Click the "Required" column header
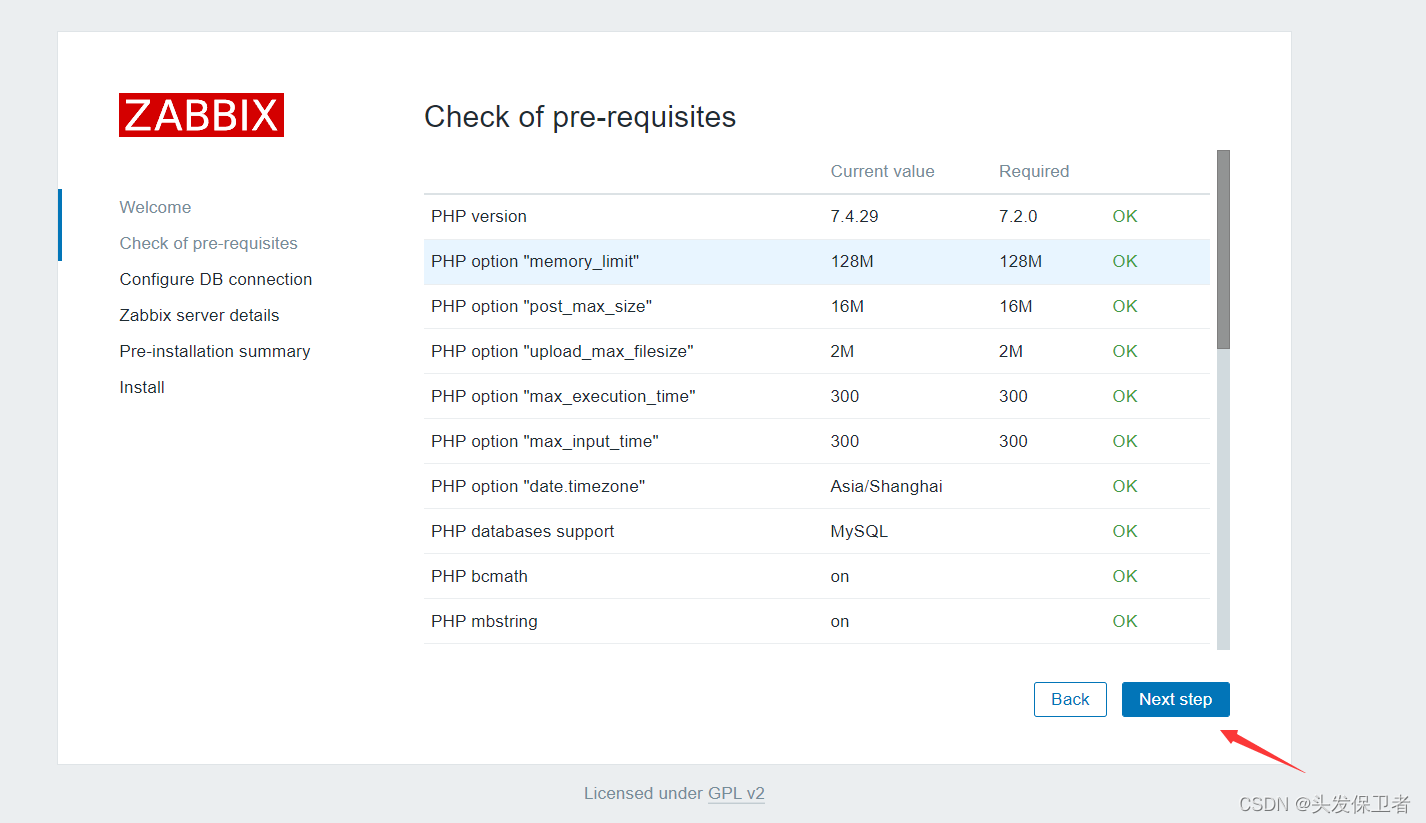Screen dimensions: 1426x823 coord(1034,171)
